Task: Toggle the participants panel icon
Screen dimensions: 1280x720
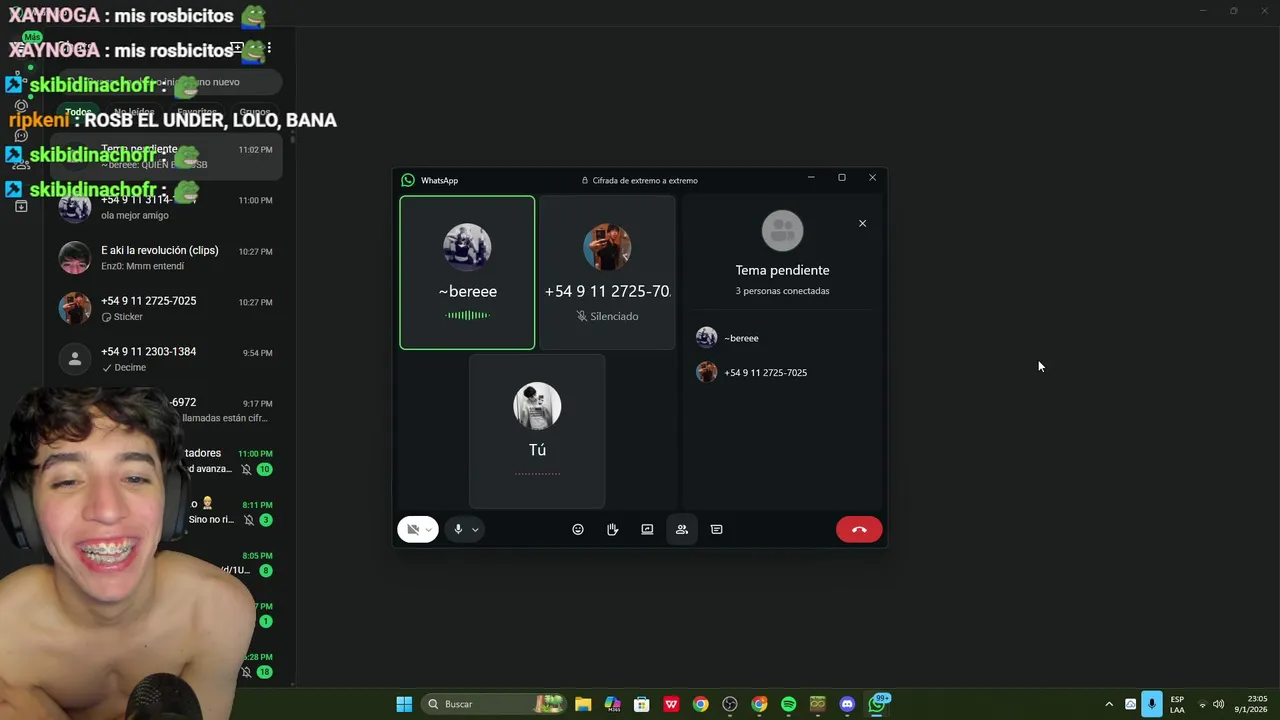Action: 682,529
